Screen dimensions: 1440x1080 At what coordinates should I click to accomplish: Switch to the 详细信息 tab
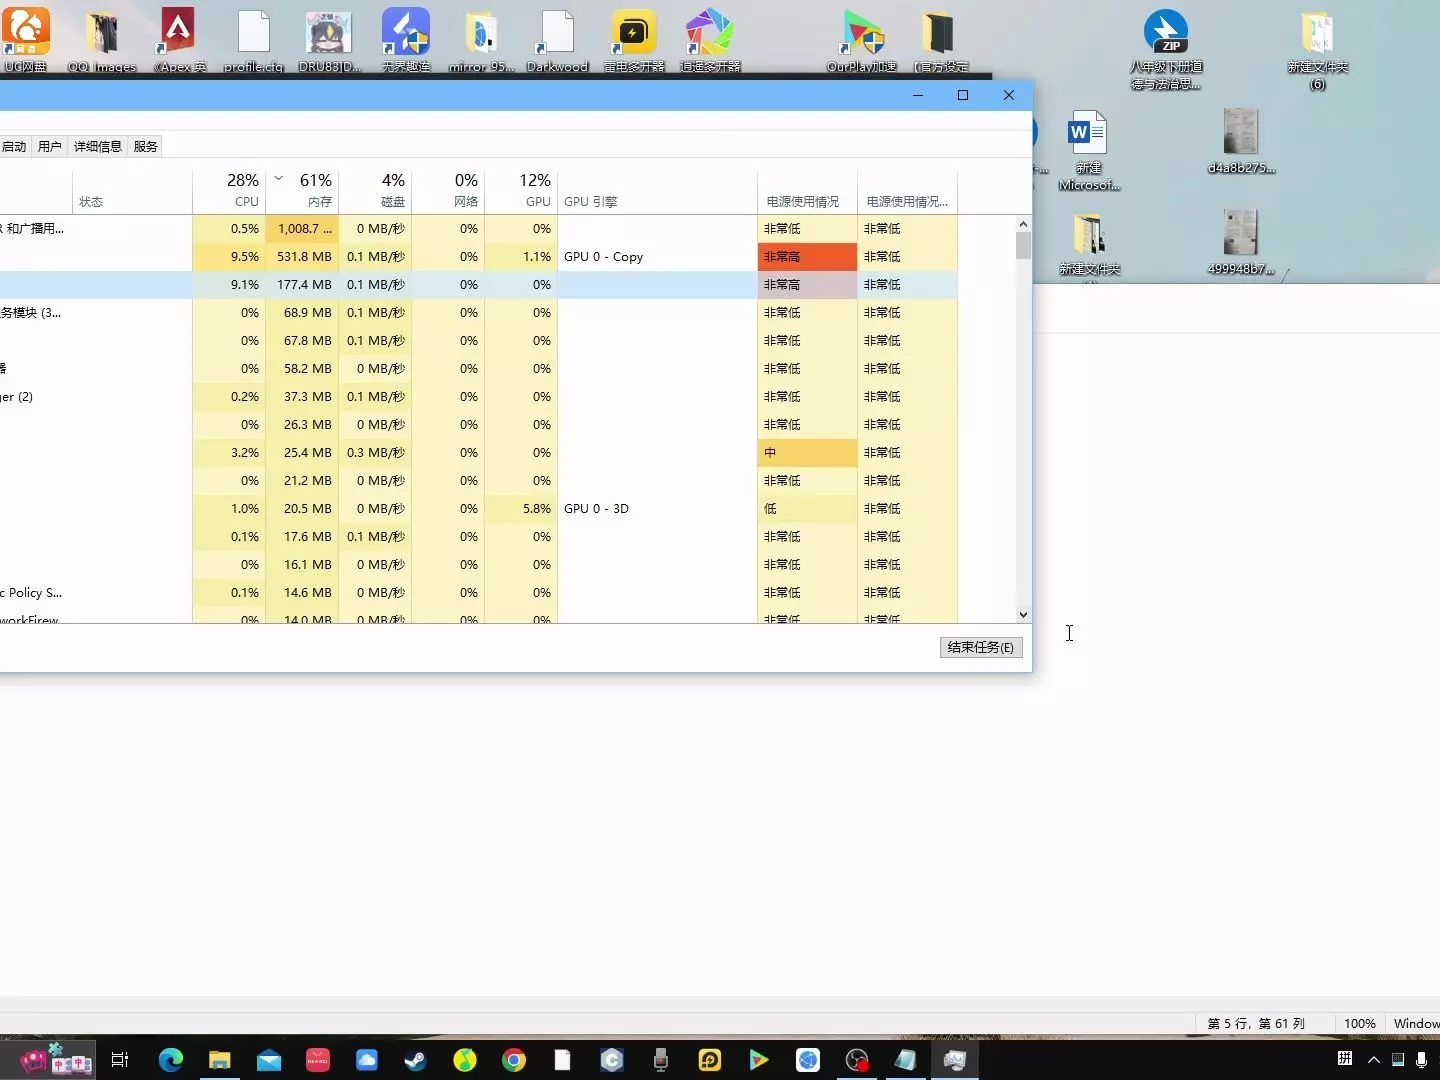click(98, 146)
